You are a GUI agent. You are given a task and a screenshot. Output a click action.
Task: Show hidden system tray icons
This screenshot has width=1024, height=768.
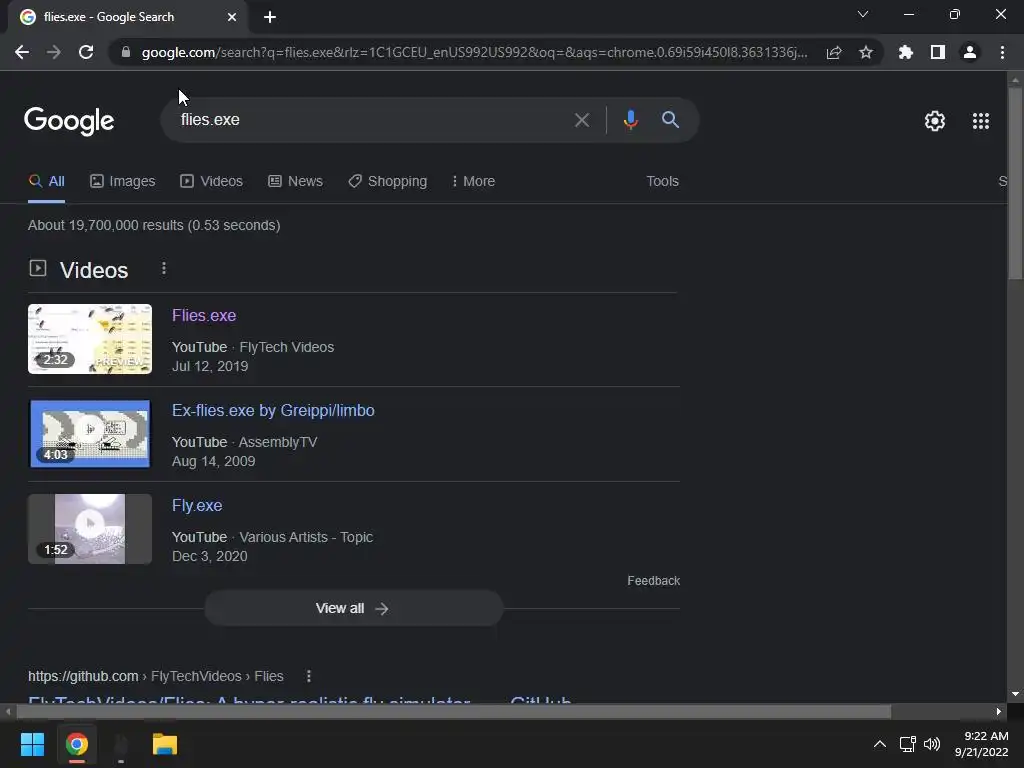(880, 744)
